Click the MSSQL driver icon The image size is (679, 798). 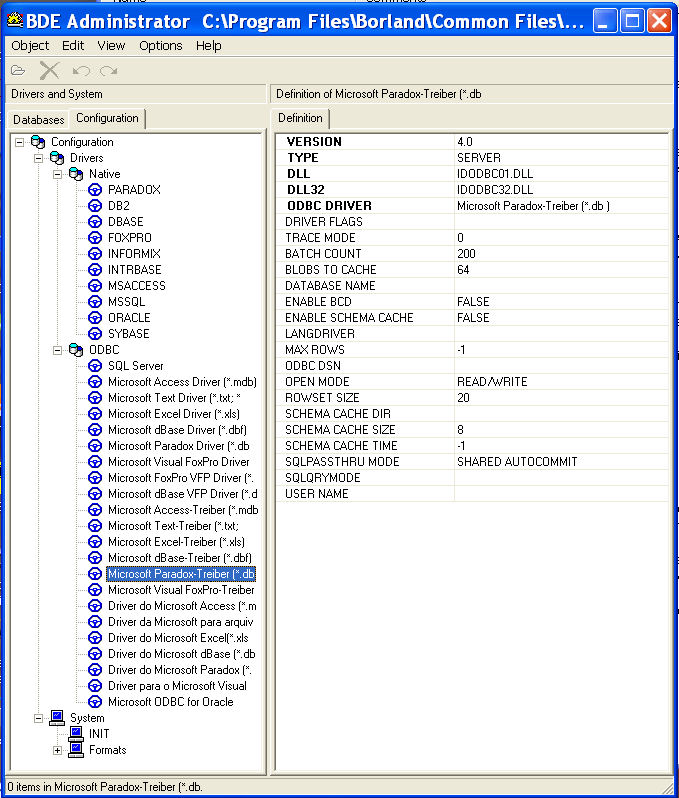coord(95,302)
